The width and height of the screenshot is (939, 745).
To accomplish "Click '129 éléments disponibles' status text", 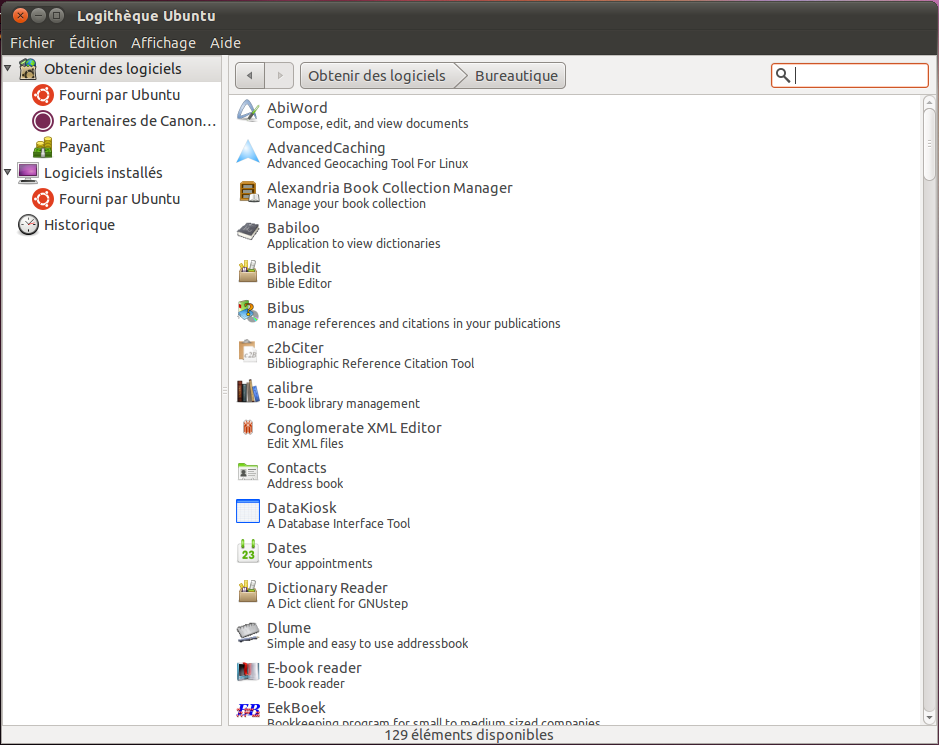I will coord(469,735).
